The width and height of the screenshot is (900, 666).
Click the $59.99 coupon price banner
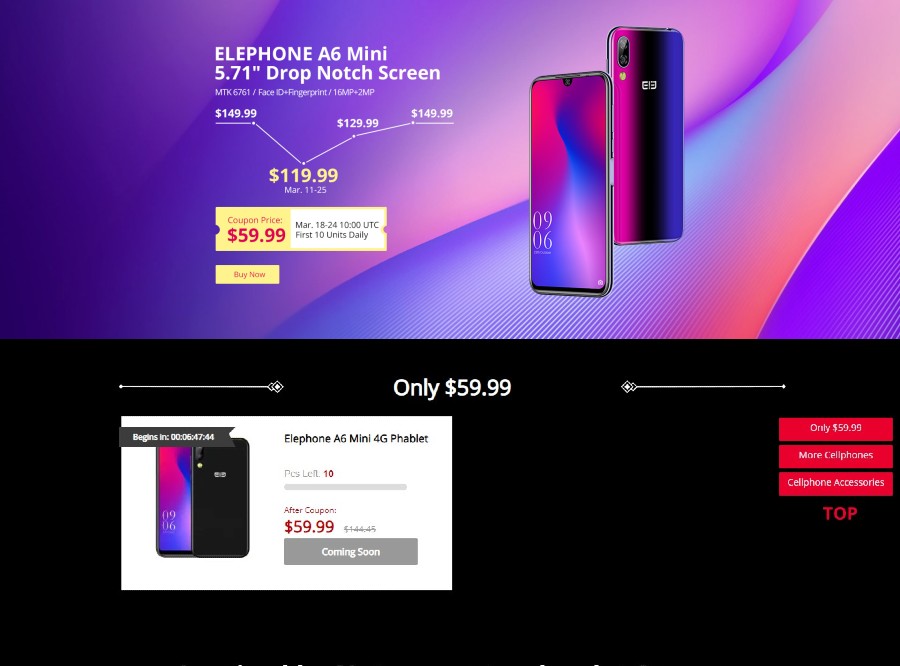[x=301, y=229]
